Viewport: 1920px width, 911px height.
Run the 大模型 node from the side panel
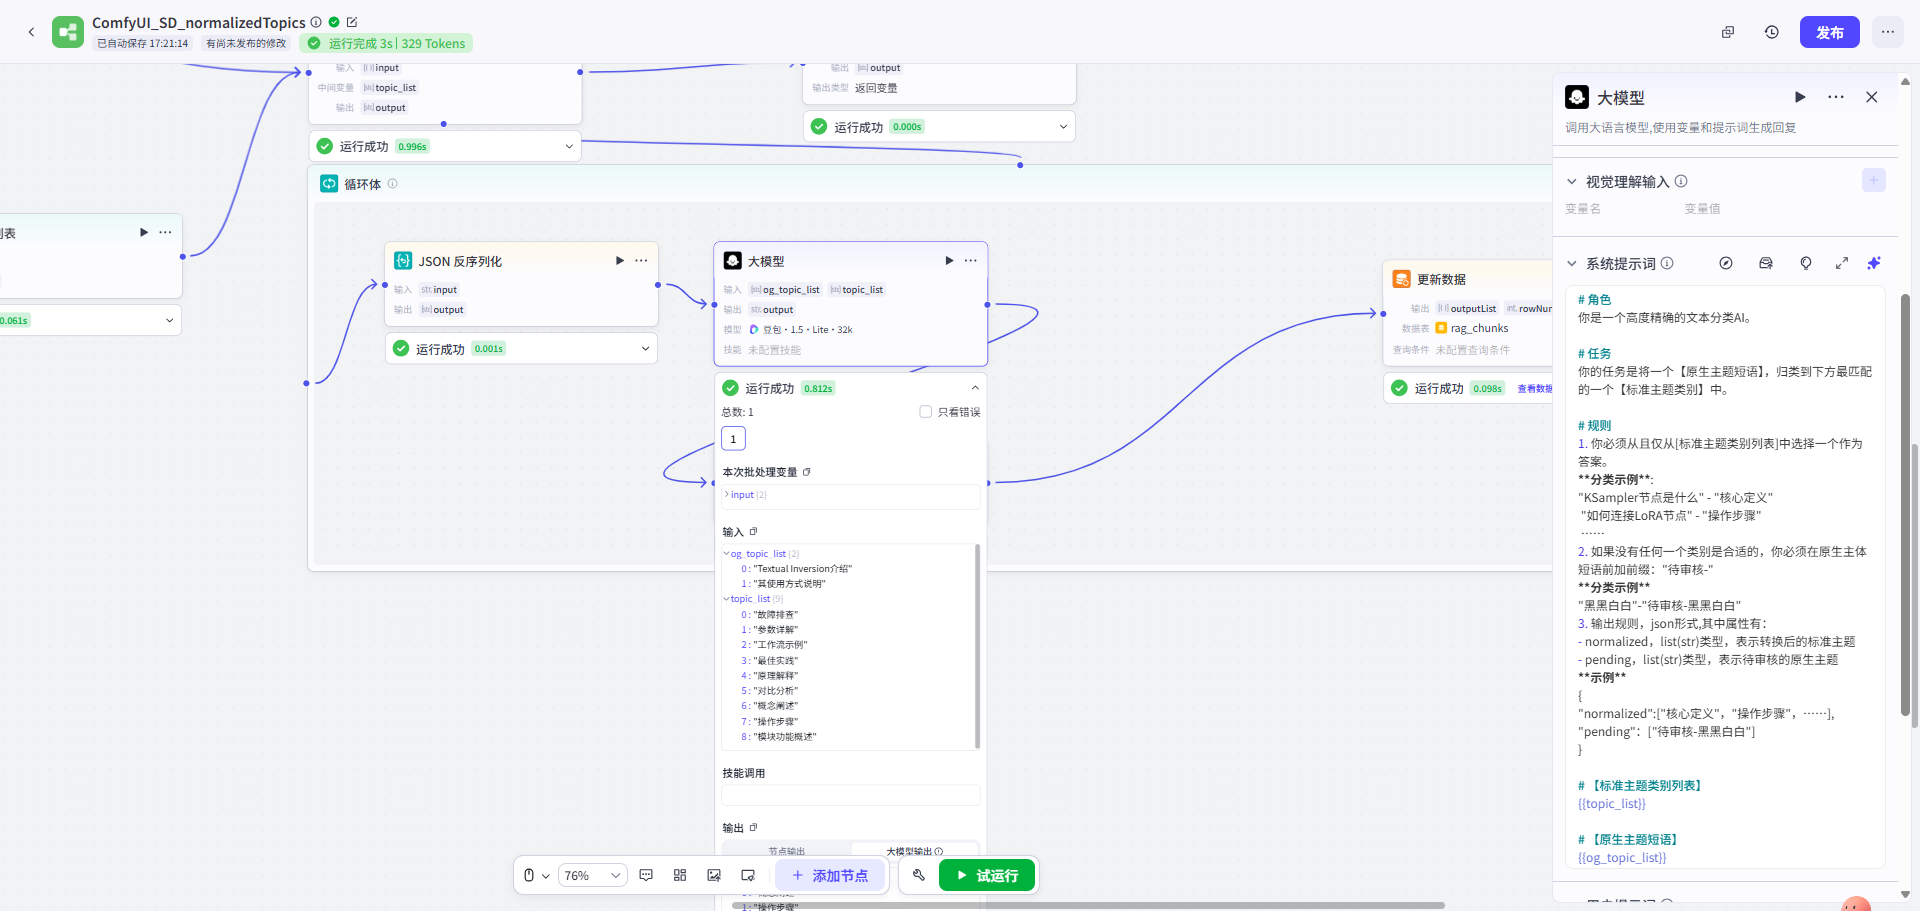pyautogui.click(x=1799, y=97)
